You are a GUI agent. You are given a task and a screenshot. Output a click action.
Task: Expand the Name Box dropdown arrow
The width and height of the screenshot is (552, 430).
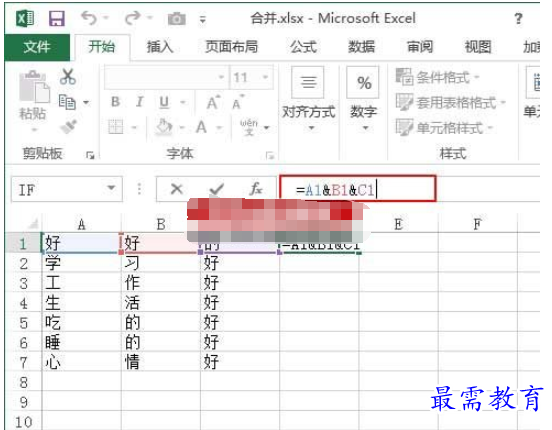point(111,188)
